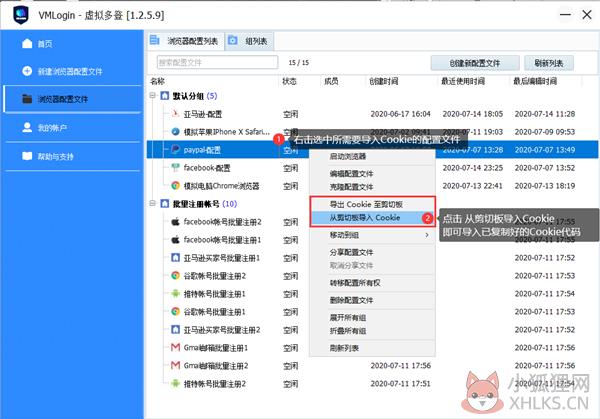
Task: Click the Gmail icon of Gmail邮箱批量注册1
Action: 175,347
